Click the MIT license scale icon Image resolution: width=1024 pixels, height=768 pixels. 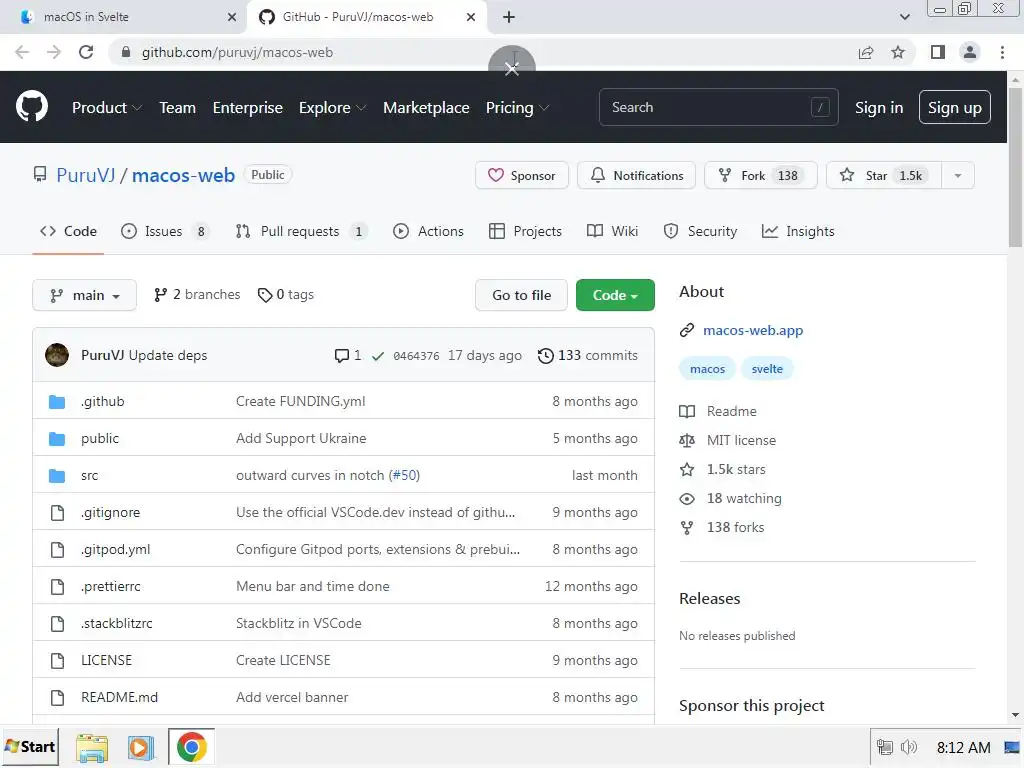click(687, 441)
